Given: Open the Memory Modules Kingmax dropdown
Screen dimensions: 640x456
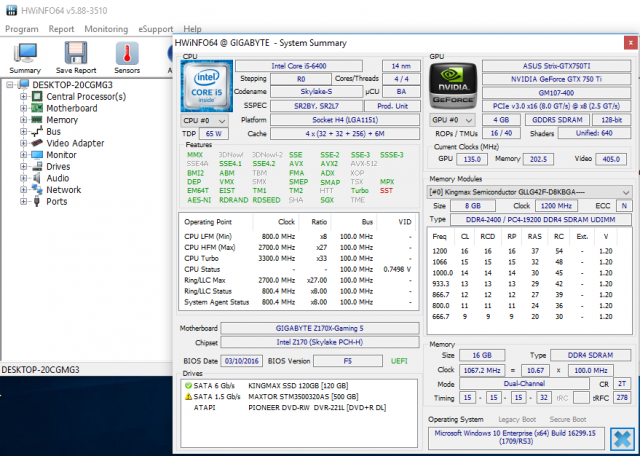Looking at the screenshot, I should point(529,190).
